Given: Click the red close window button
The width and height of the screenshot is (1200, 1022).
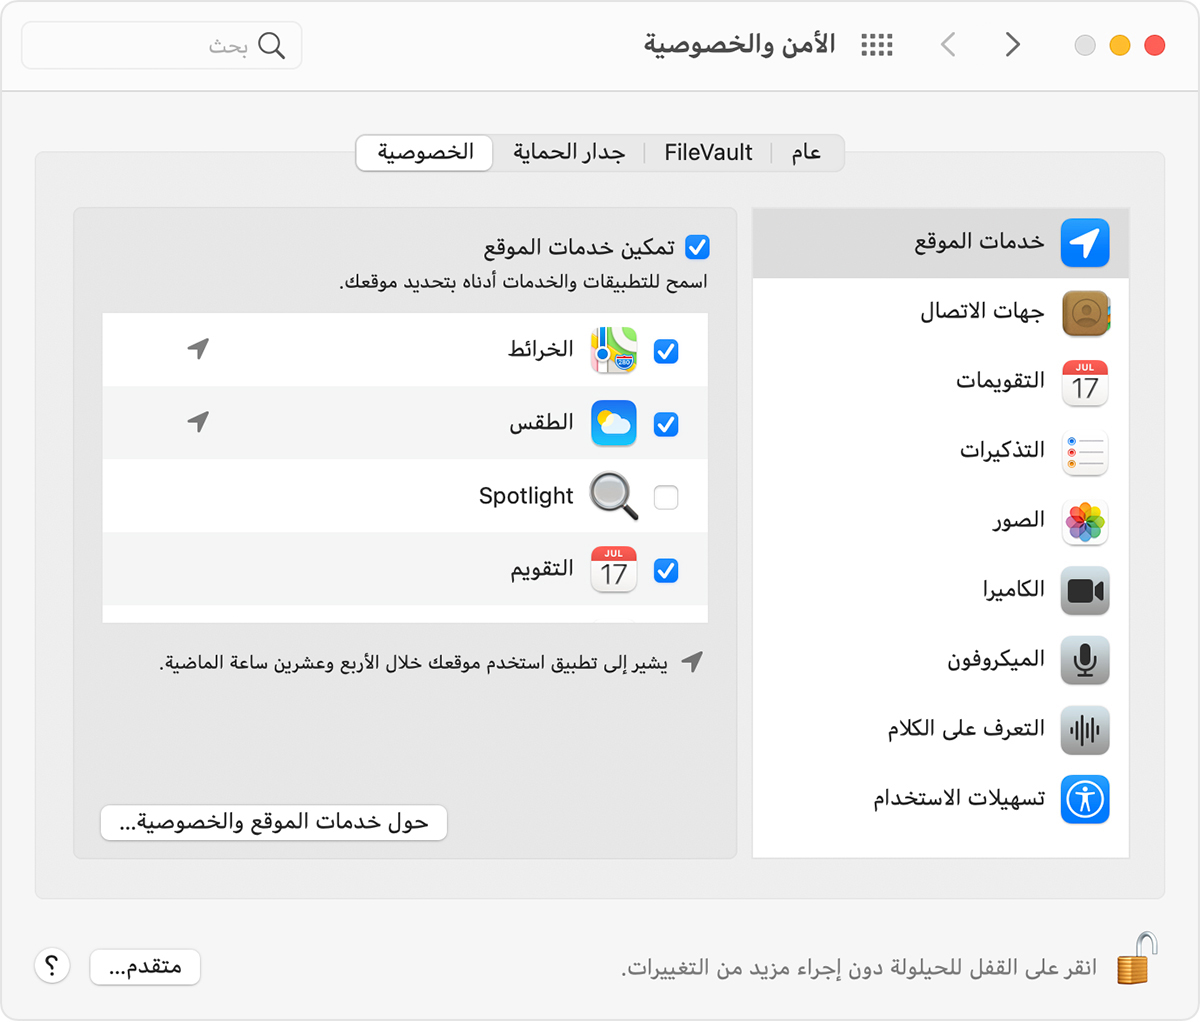Looking at the screenshot, I should (x=1154, y=45).
